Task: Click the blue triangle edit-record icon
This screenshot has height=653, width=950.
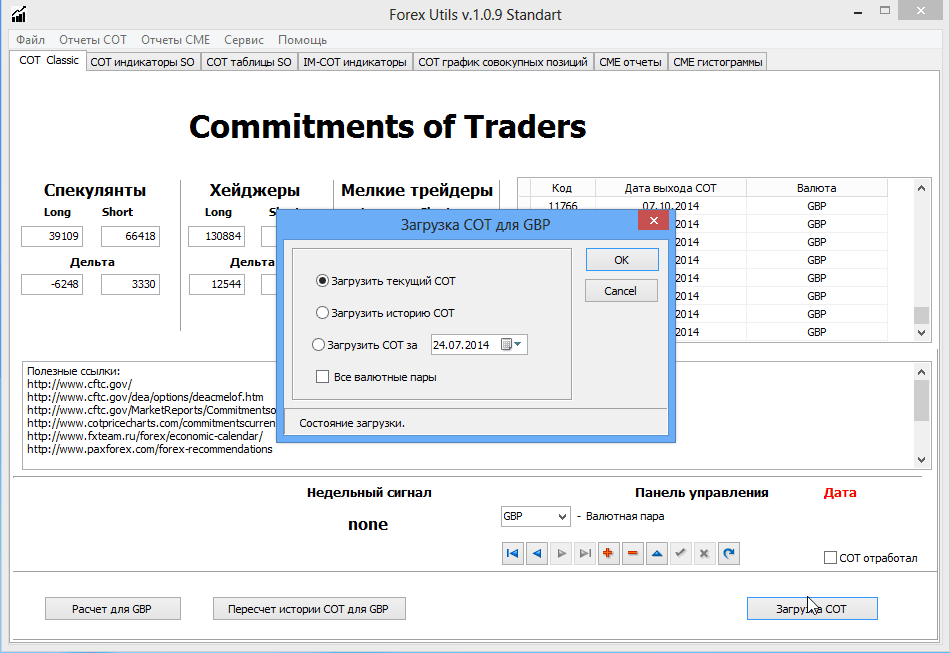Action: pos(657,553)
